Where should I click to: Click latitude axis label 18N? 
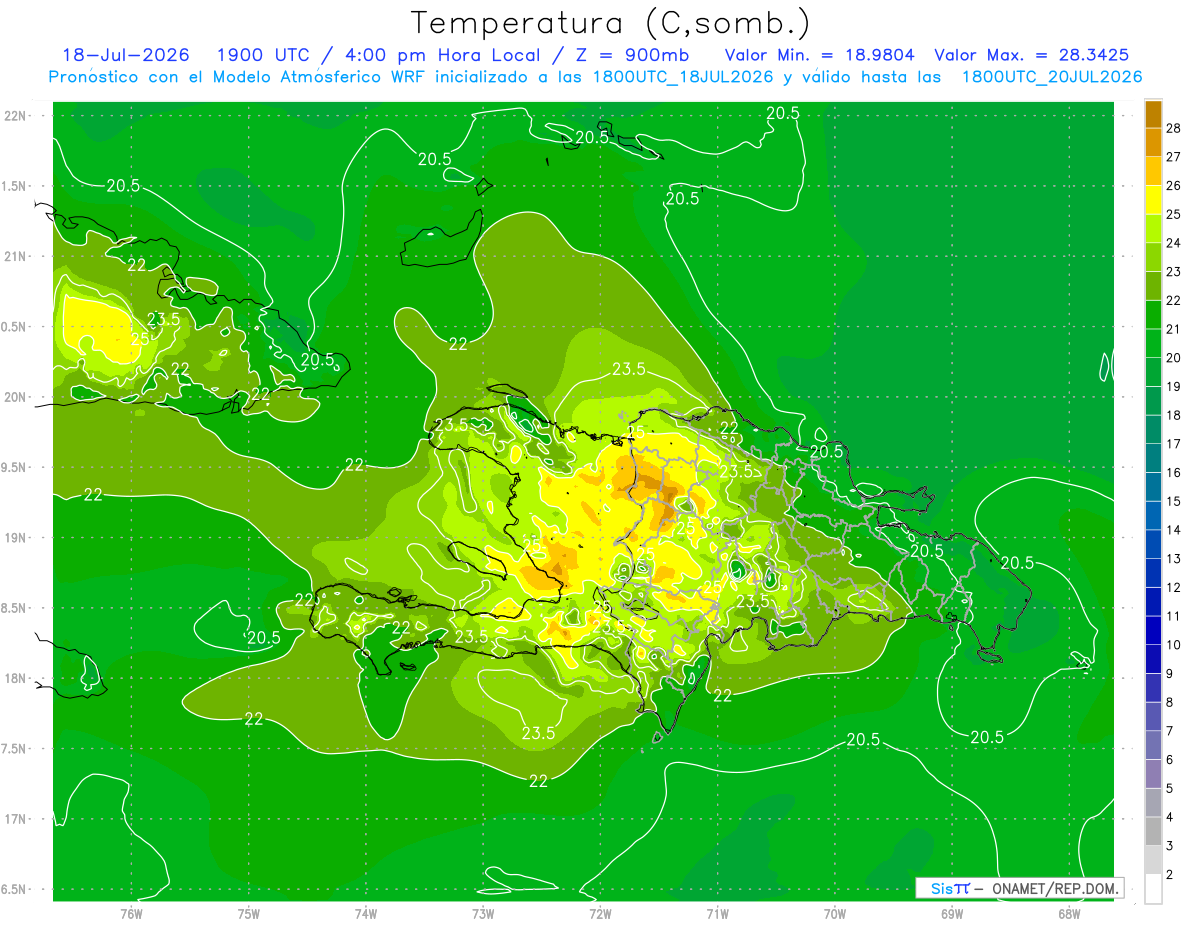point(17,678)
